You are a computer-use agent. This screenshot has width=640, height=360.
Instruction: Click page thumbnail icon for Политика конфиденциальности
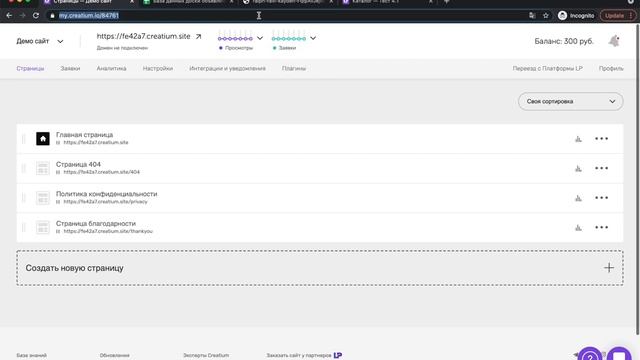tap(43, 198)
